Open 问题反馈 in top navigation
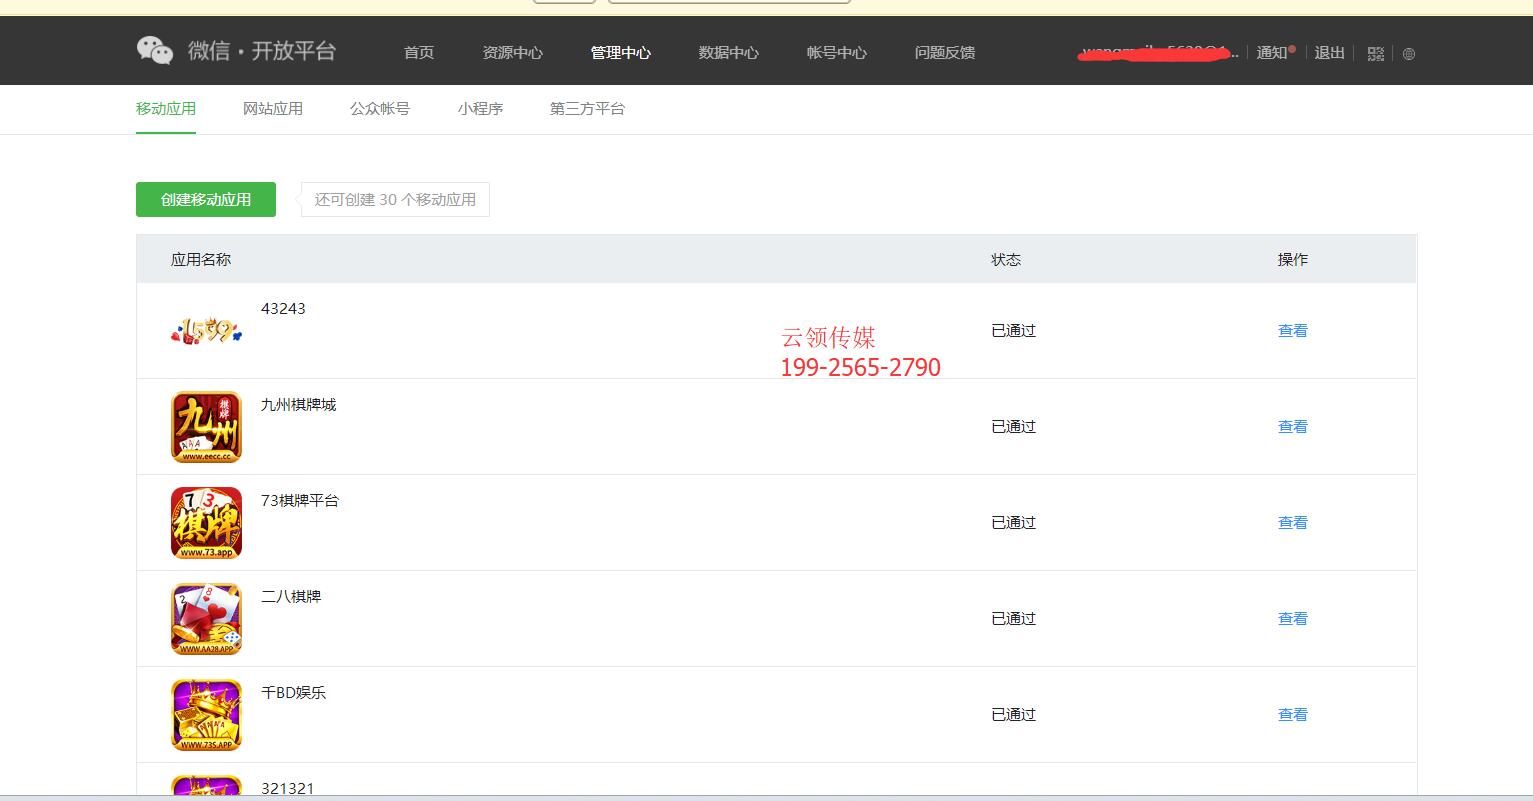 (945, 52)
